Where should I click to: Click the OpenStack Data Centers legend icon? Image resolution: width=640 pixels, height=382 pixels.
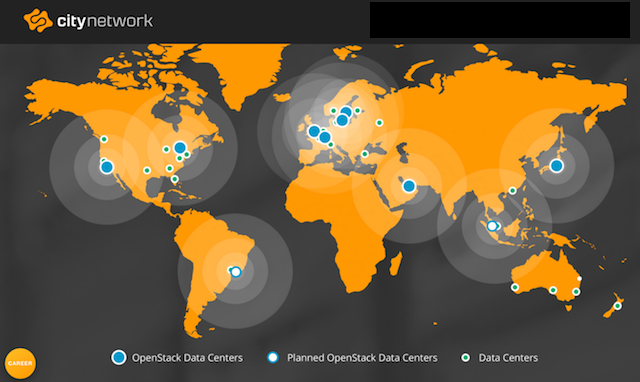(x=119, y=358)
